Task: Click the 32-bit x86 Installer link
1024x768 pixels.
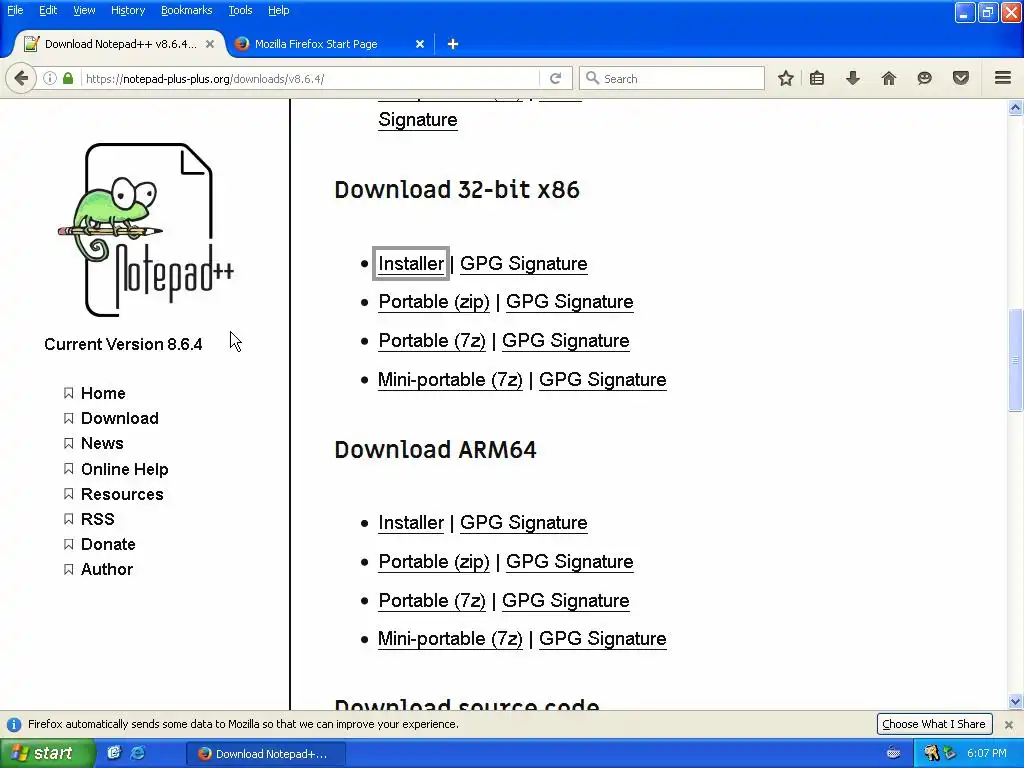Action: (x=411, y=264)
